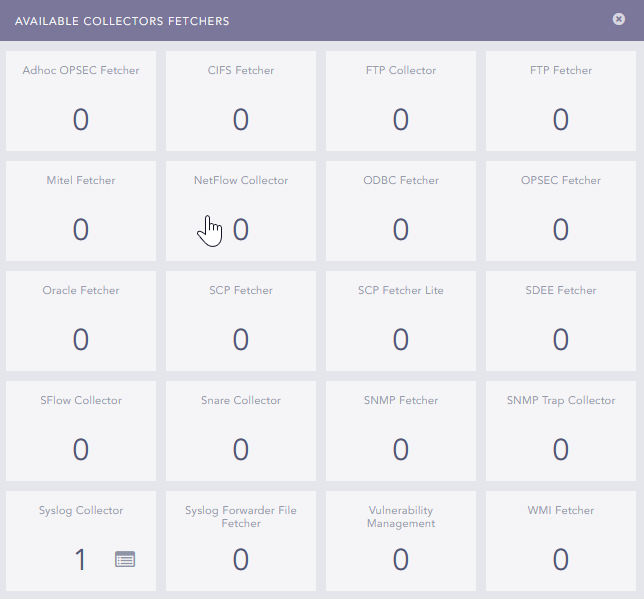Select the SFlow Collector tile
Screen dimensions: 644x599
coord(81,431)
